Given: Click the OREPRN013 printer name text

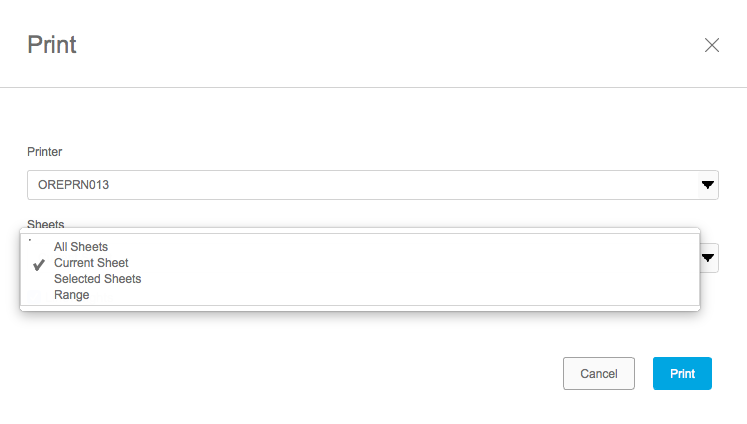Looking at the screenshot, I should (x=73, y=185).
